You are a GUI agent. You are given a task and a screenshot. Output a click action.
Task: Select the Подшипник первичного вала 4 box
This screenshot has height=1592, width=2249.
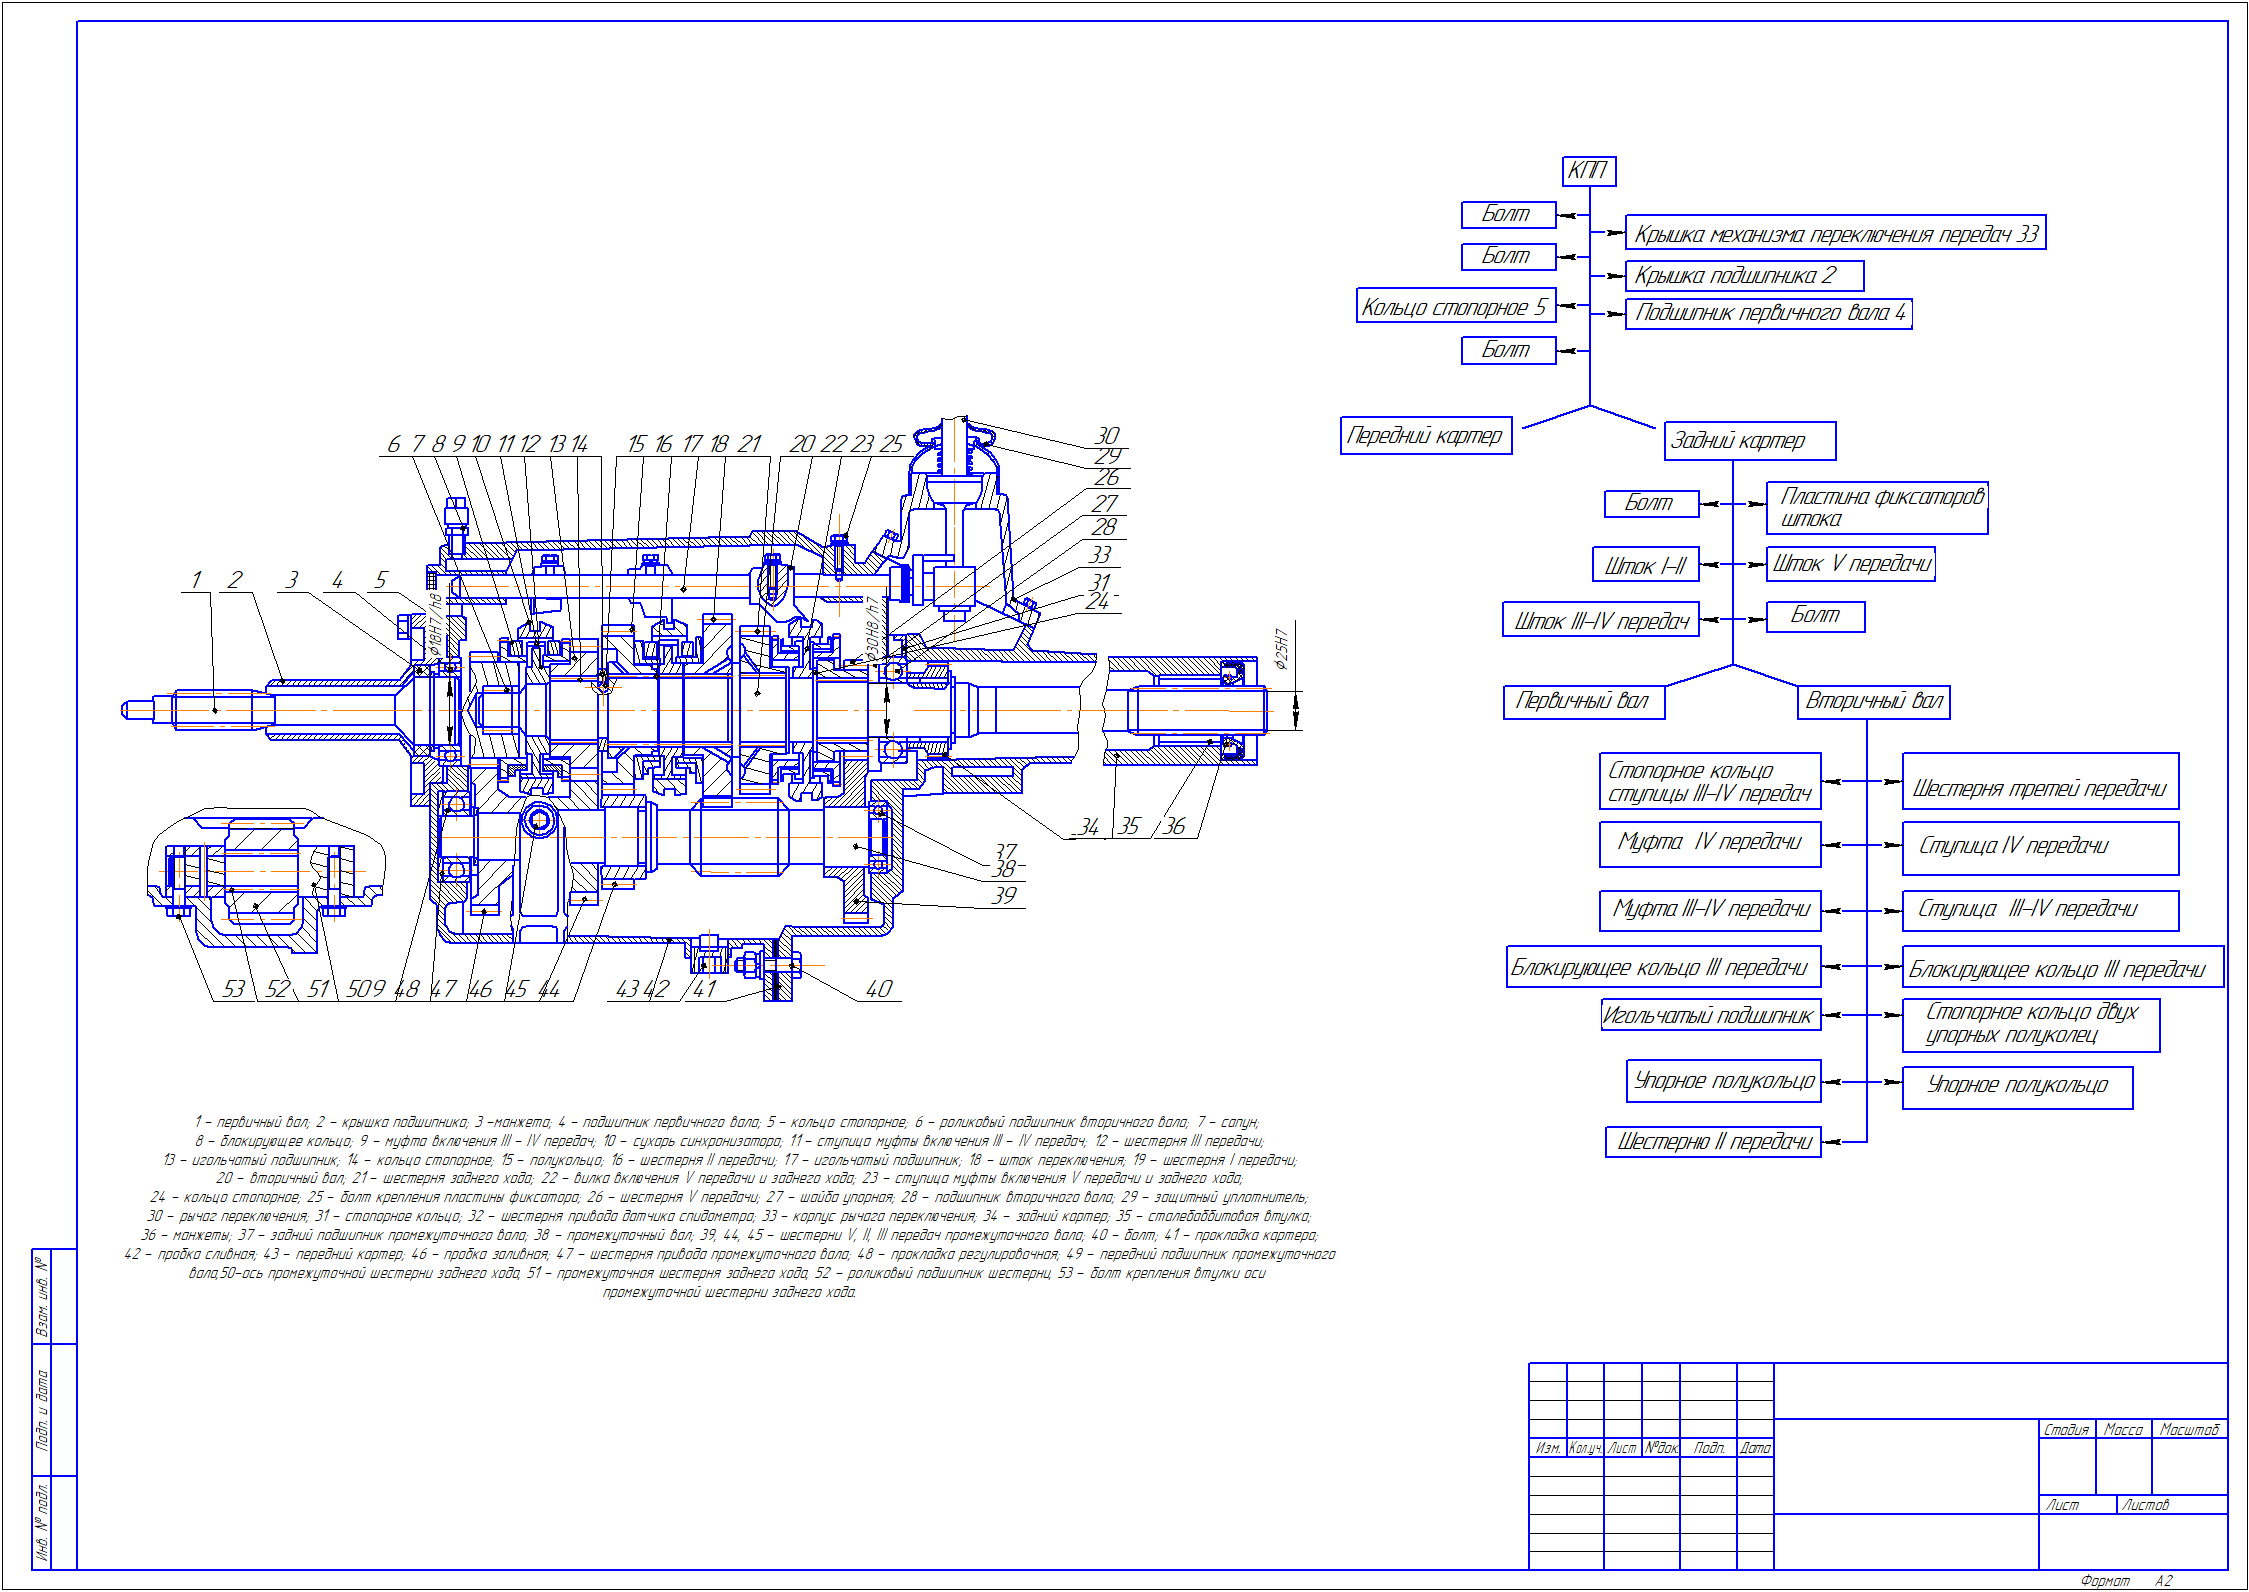[1767, 314]
